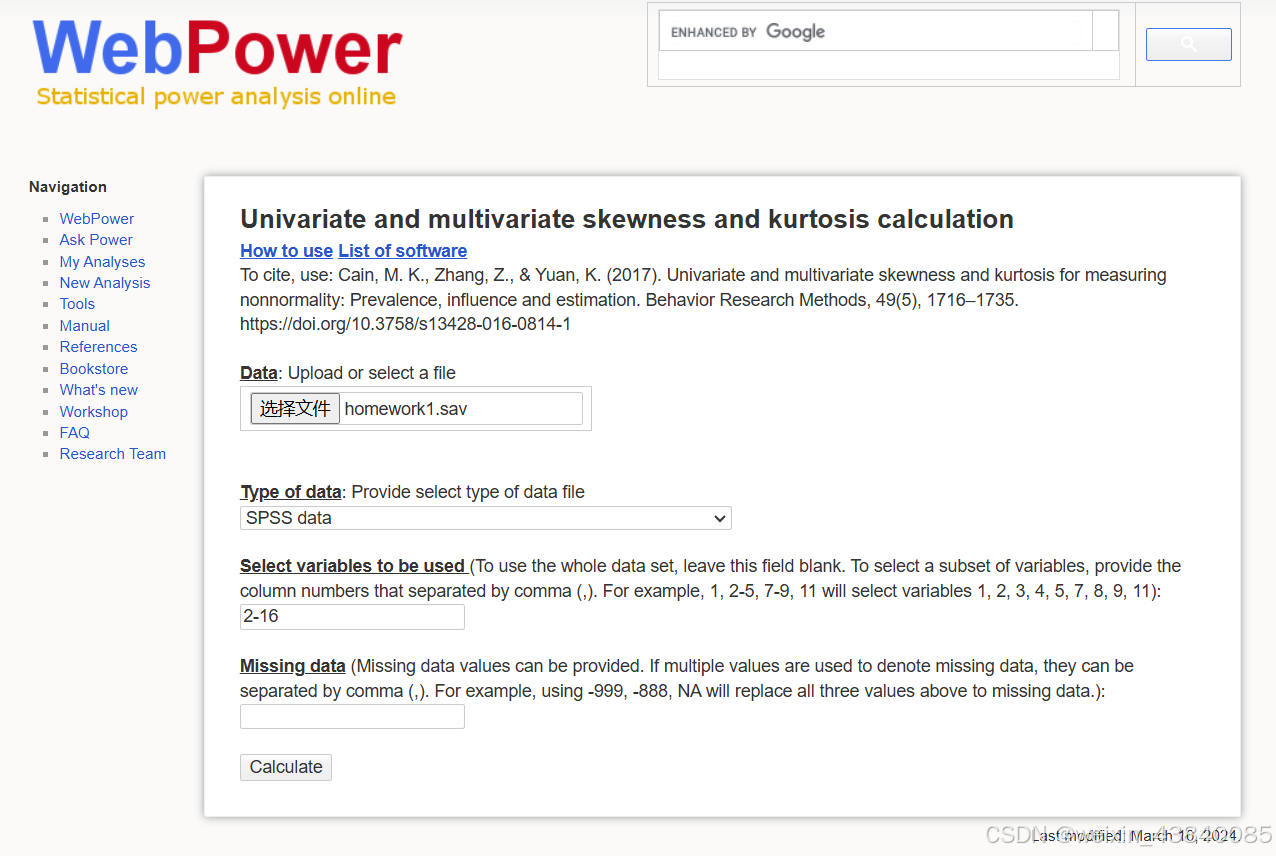The height and width of the screenshot is (856, 1276).
Task: Click the doi.org citation URL text
Action: tap(405, 325)
